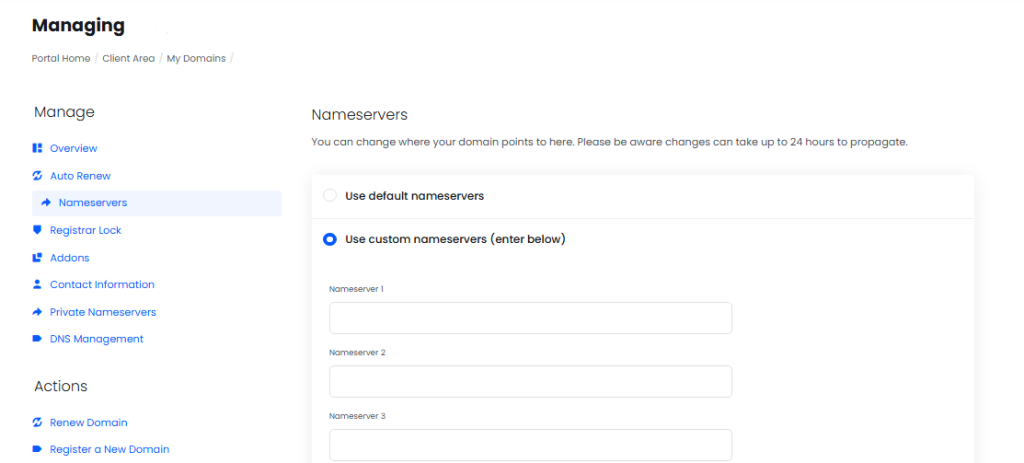Screen dimensions: 1024x463
Task: Click the Contact Information person icon
Action: pyautogui.click(x=37, y=285)
